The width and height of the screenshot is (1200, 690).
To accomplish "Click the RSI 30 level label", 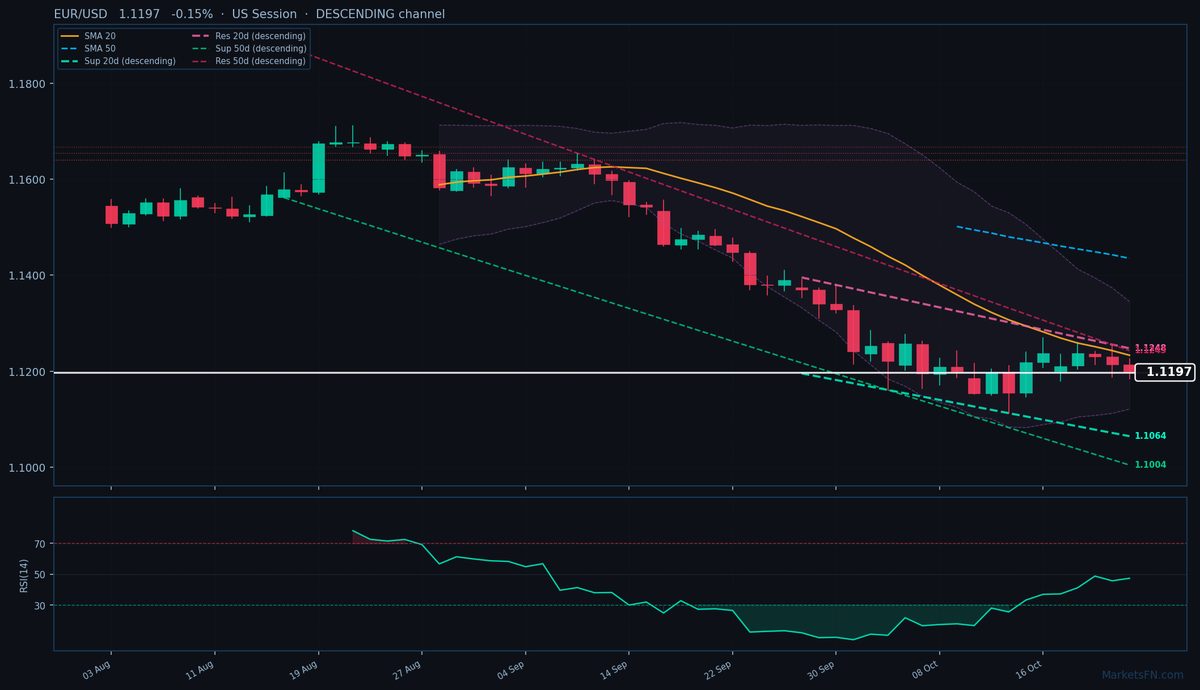I will (41, 606).
